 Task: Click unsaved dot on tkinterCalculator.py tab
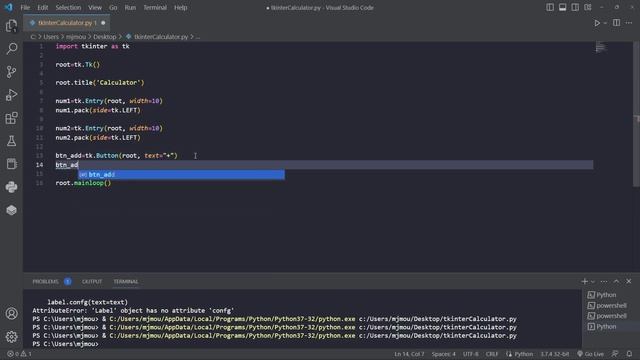[103, 23]
